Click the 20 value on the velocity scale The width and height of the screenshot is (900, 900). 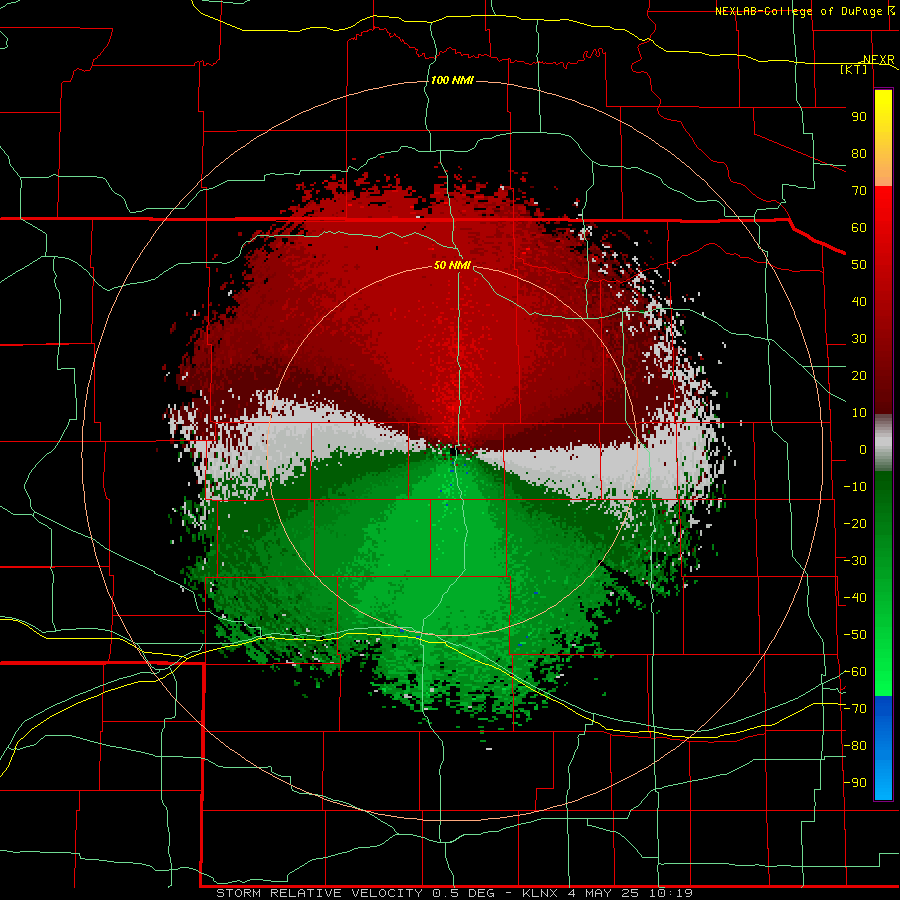point(859,376)
